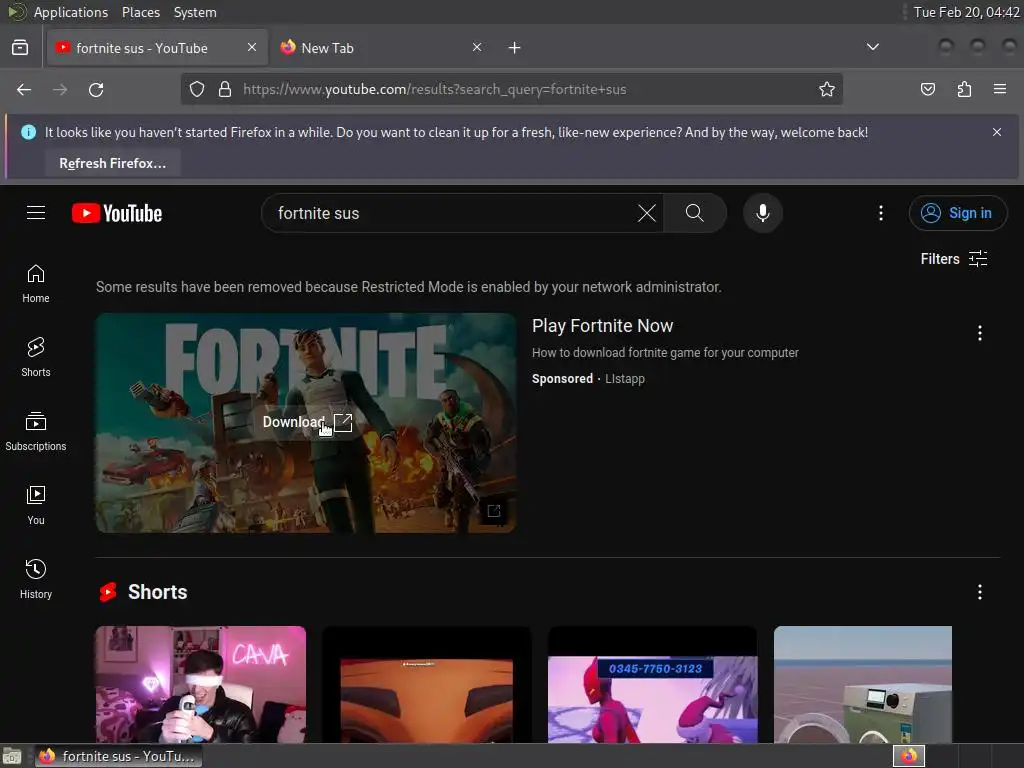1024x768 pixels.
Task: Open the YouTube guide hamburger menu
Action: click(x=36, y=213)
